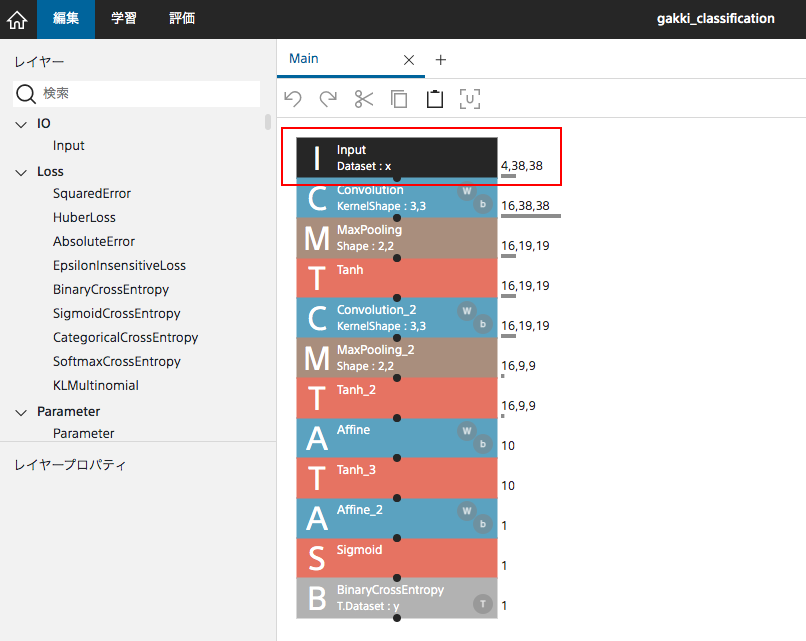Switch to the 評価 tab
Screen dimensions: 806x641
point(182,18)
